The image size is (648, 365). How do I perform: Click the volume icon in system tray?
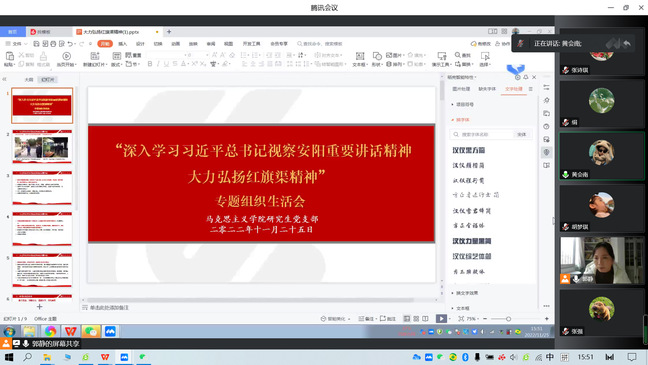tap(513, 357)
